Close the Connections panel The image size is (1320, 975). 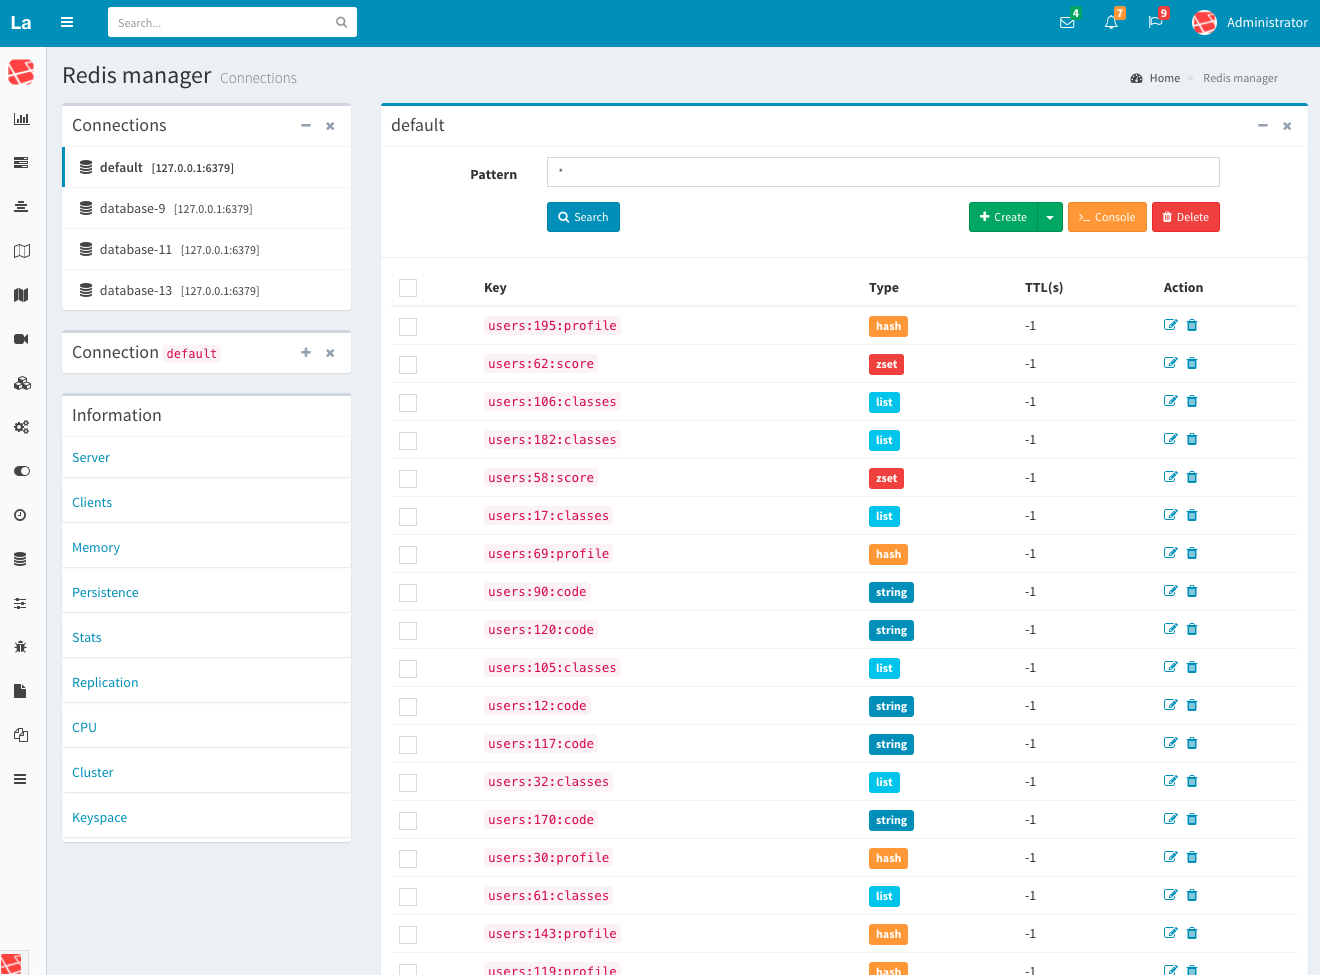tap(330, 126)
